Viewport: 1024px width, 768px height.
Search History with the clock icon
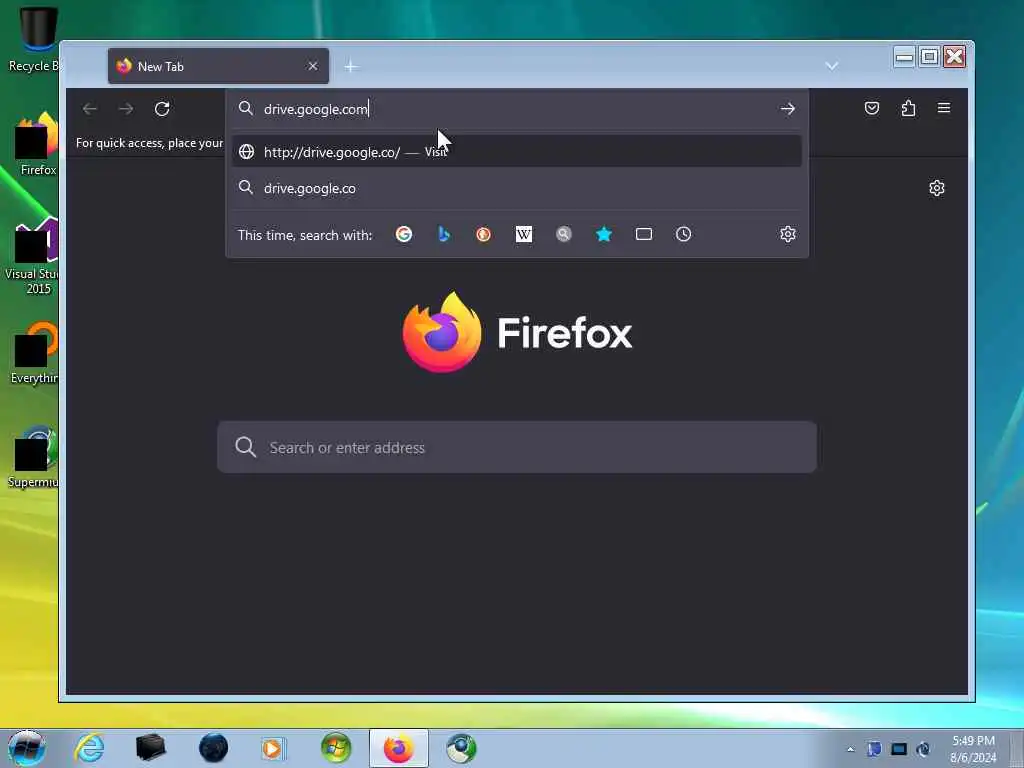pyautogui.click(x=684, y=234)
